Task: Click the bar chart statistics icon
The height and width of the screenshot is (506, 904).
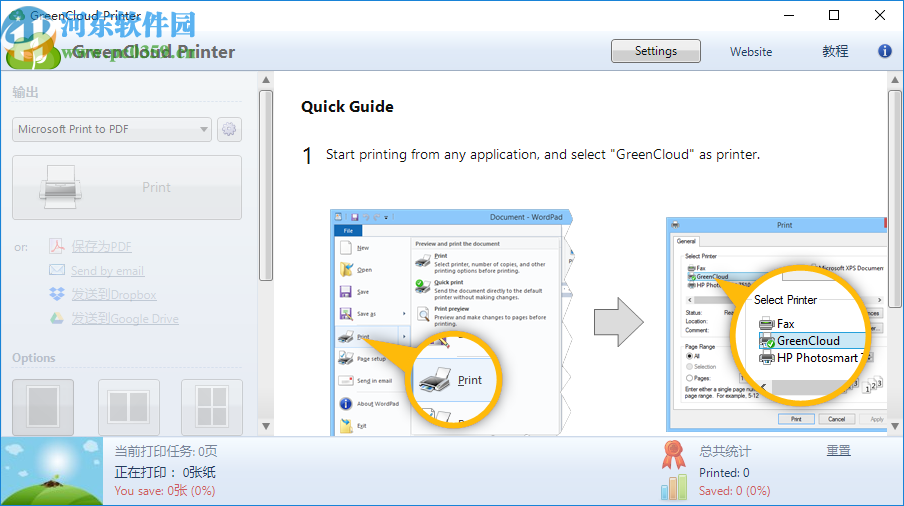Action: coord(674,487)
